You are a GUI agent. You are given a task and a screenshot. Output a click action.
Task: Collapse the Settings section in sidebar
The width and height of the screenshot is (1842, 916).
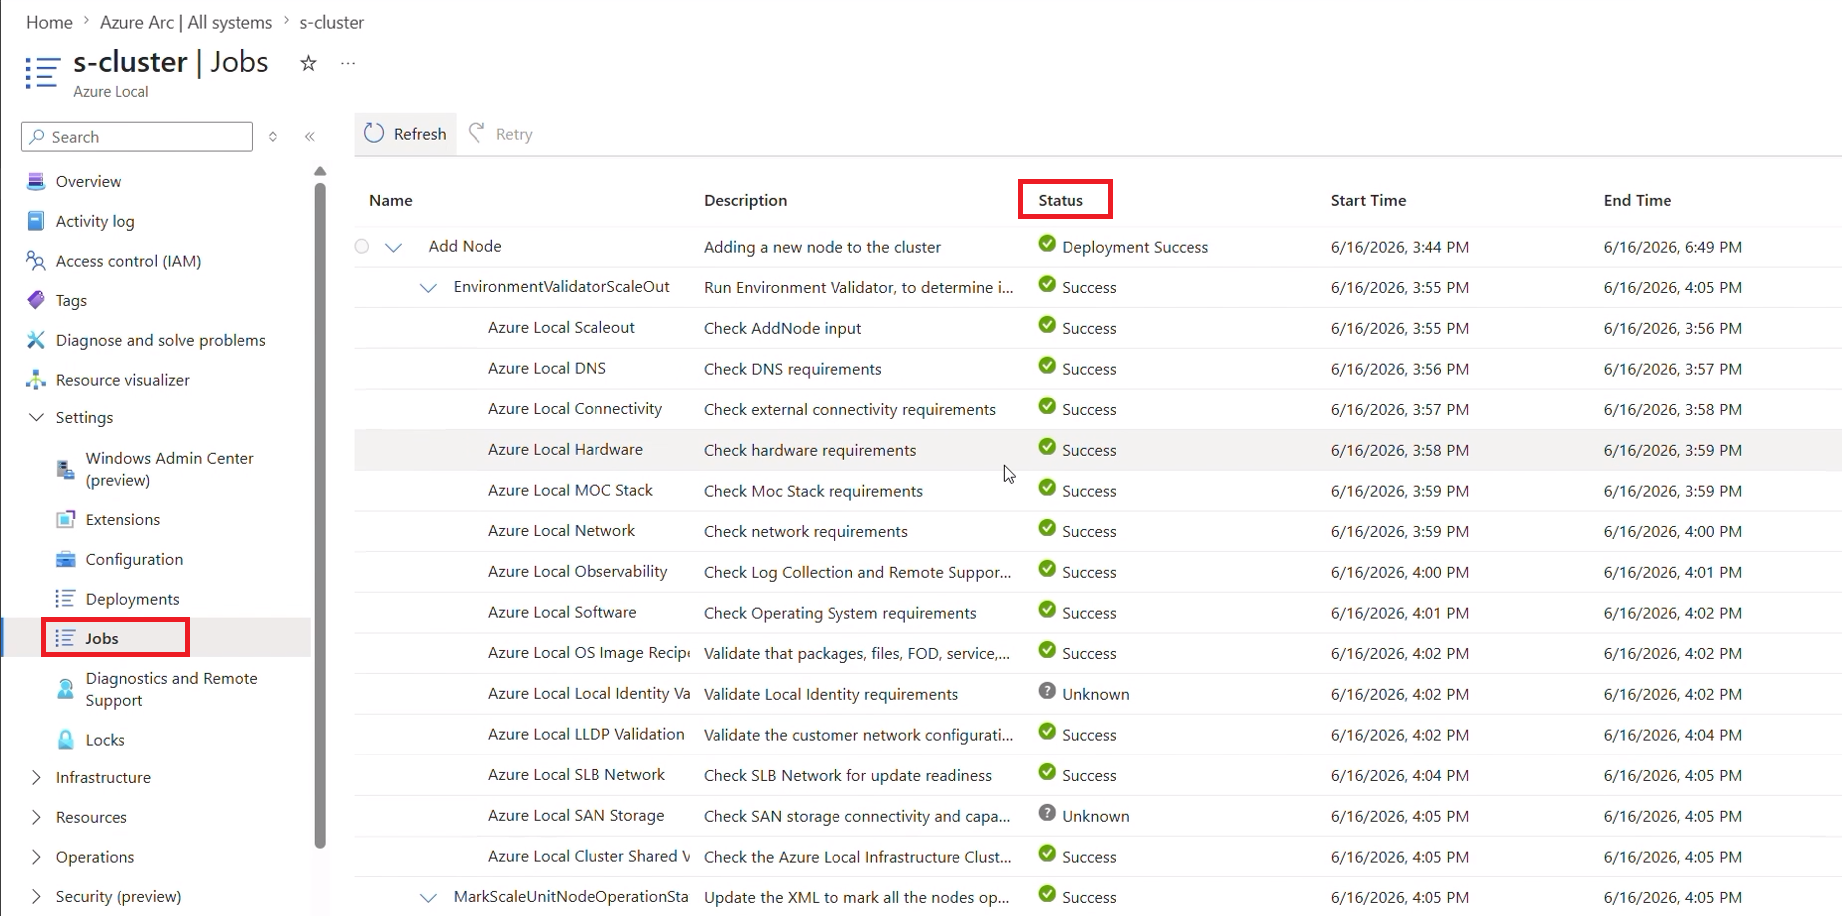pos(36,417)
